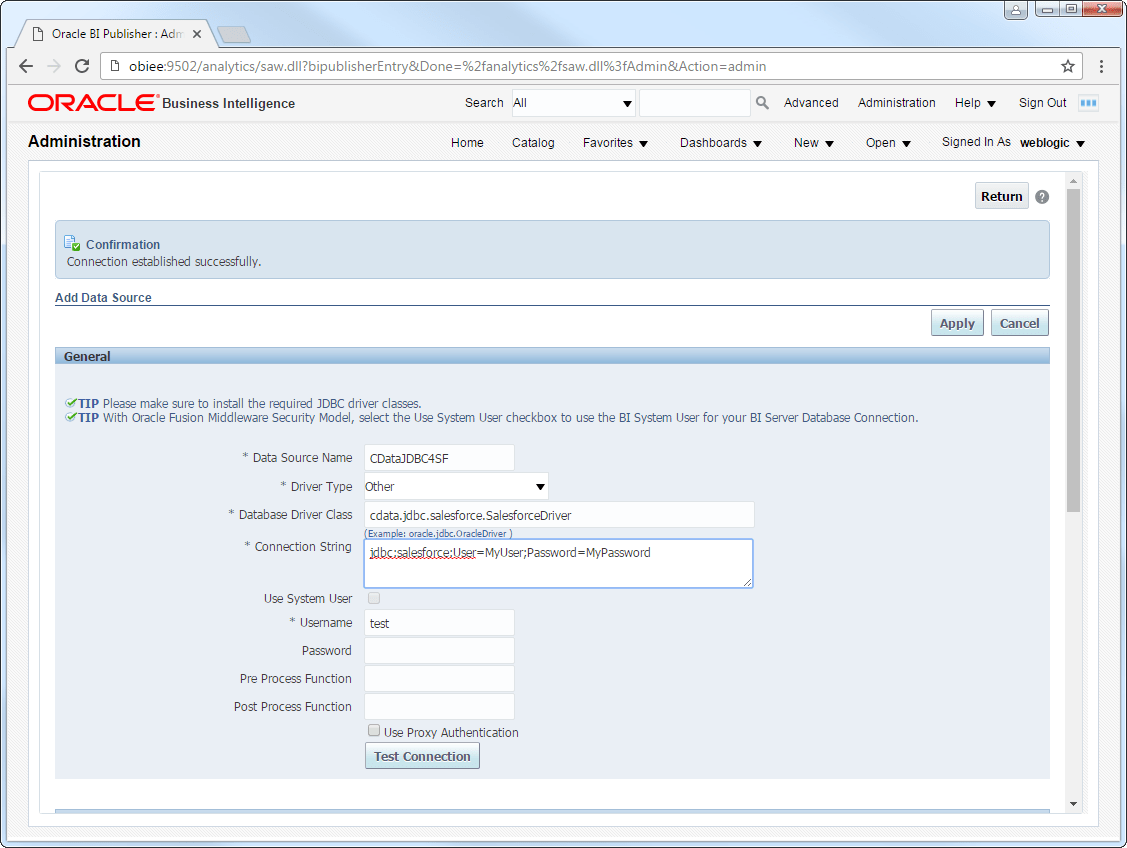
Task: Click the Sign Out link
Action: pyautogui.click(x=1042, y=102)
